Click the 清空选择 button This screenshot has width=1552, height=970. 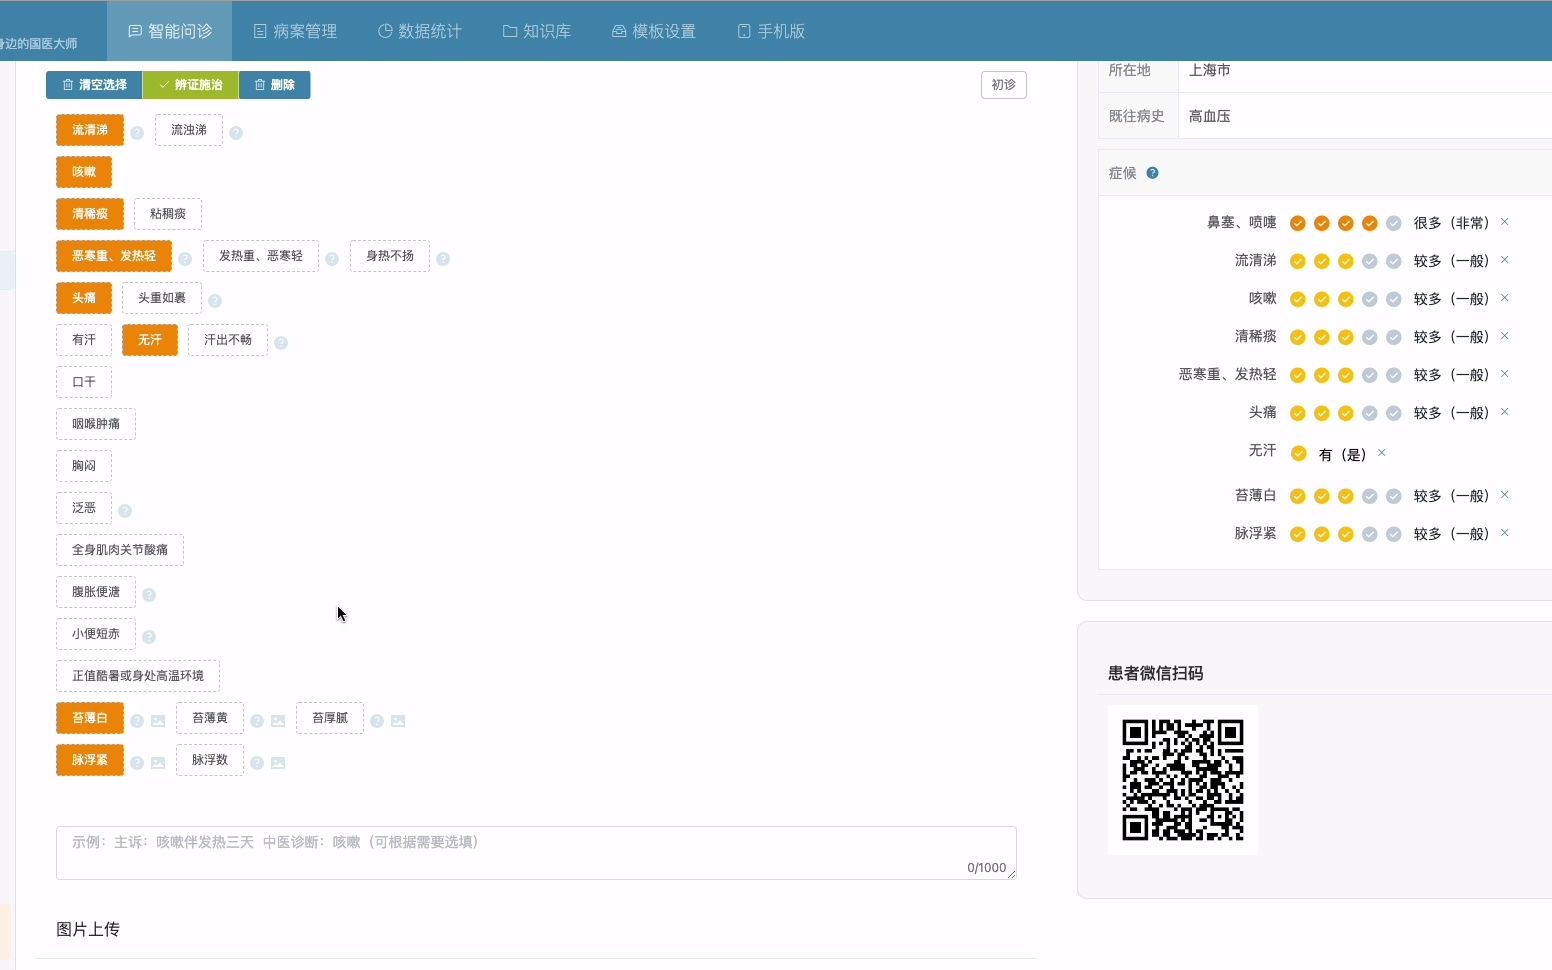[x=94, y=85]
